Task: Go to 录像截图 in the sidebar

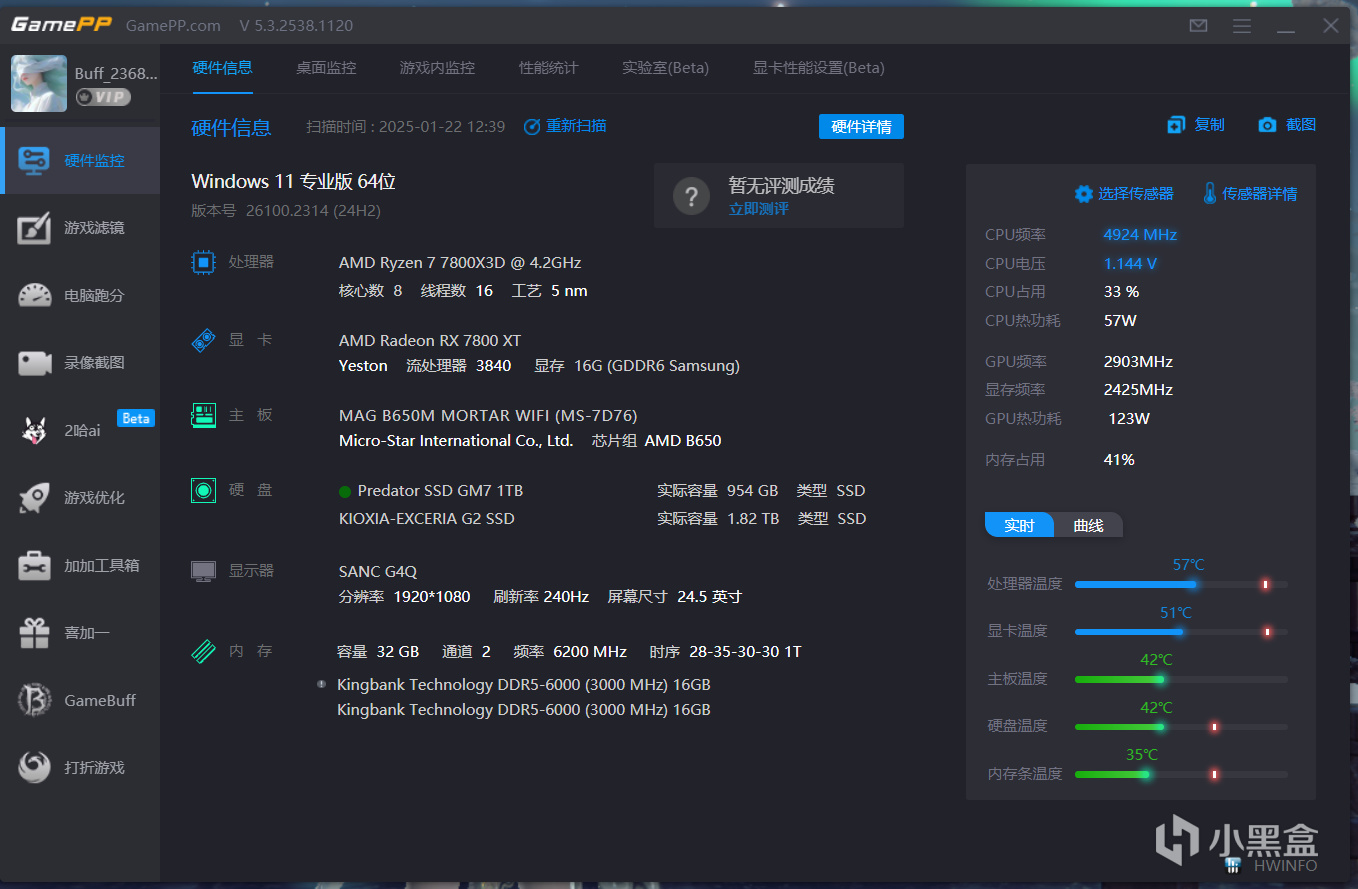Action: pos(80,362)
